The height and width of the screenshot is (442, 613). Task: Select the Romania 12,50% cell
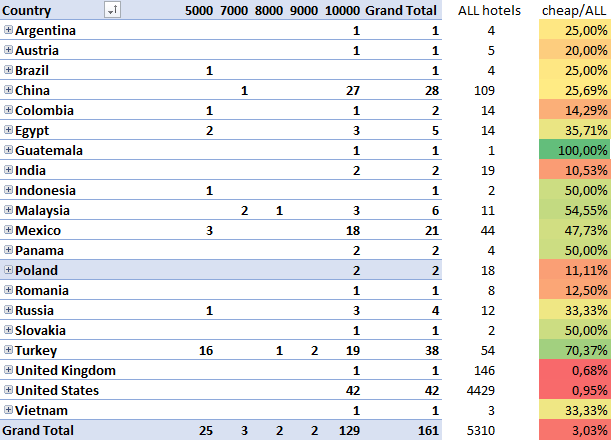574,290
